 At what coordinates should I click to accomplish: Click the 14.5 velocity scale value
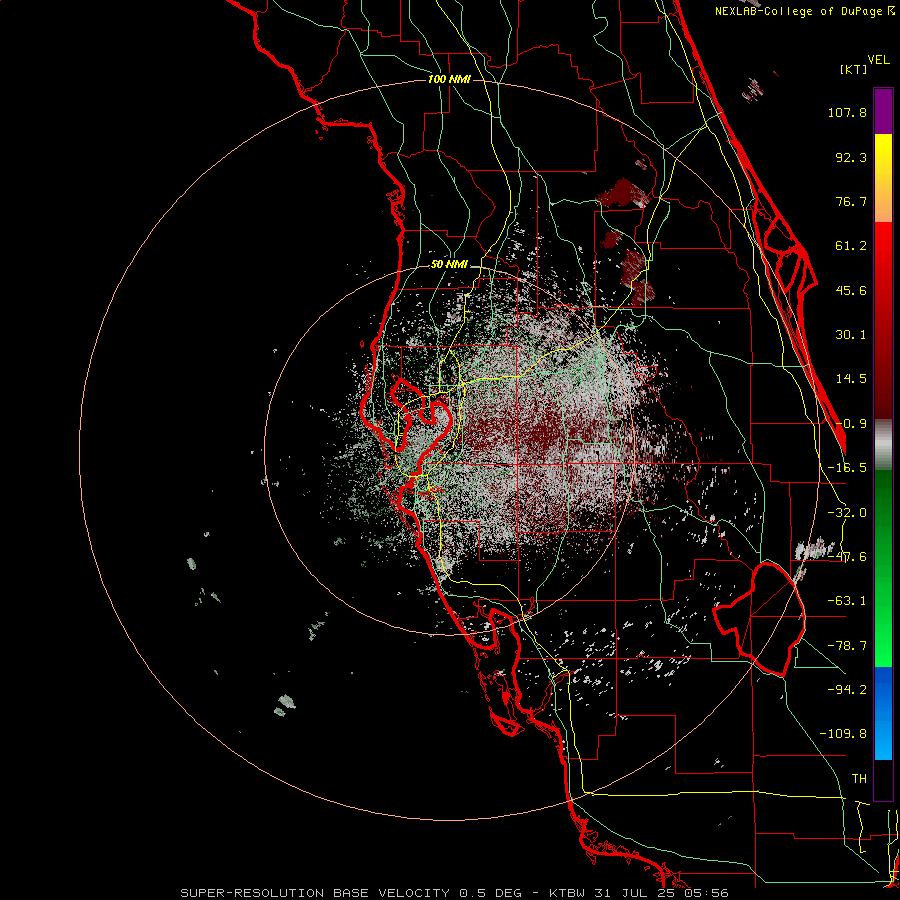coord(851,379)
